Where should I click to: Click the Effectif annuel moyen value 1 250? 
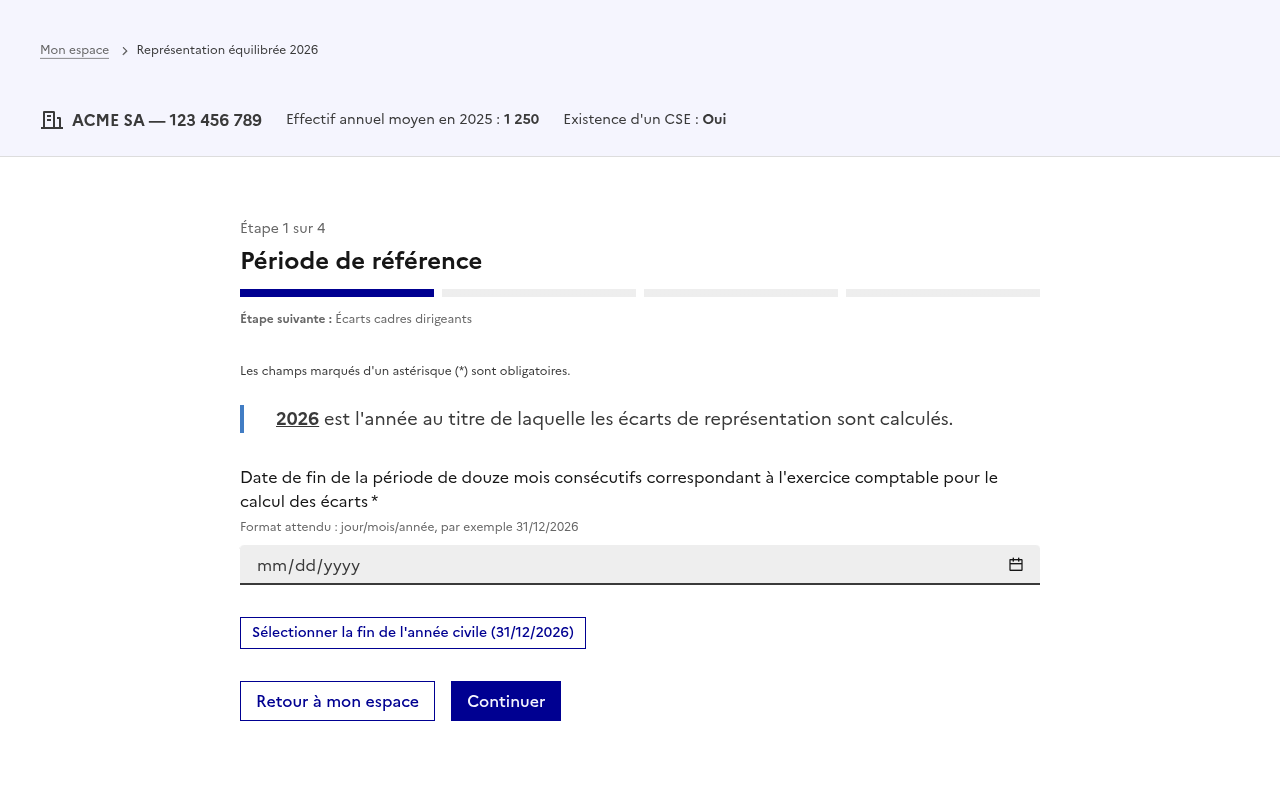coord(520,119)
